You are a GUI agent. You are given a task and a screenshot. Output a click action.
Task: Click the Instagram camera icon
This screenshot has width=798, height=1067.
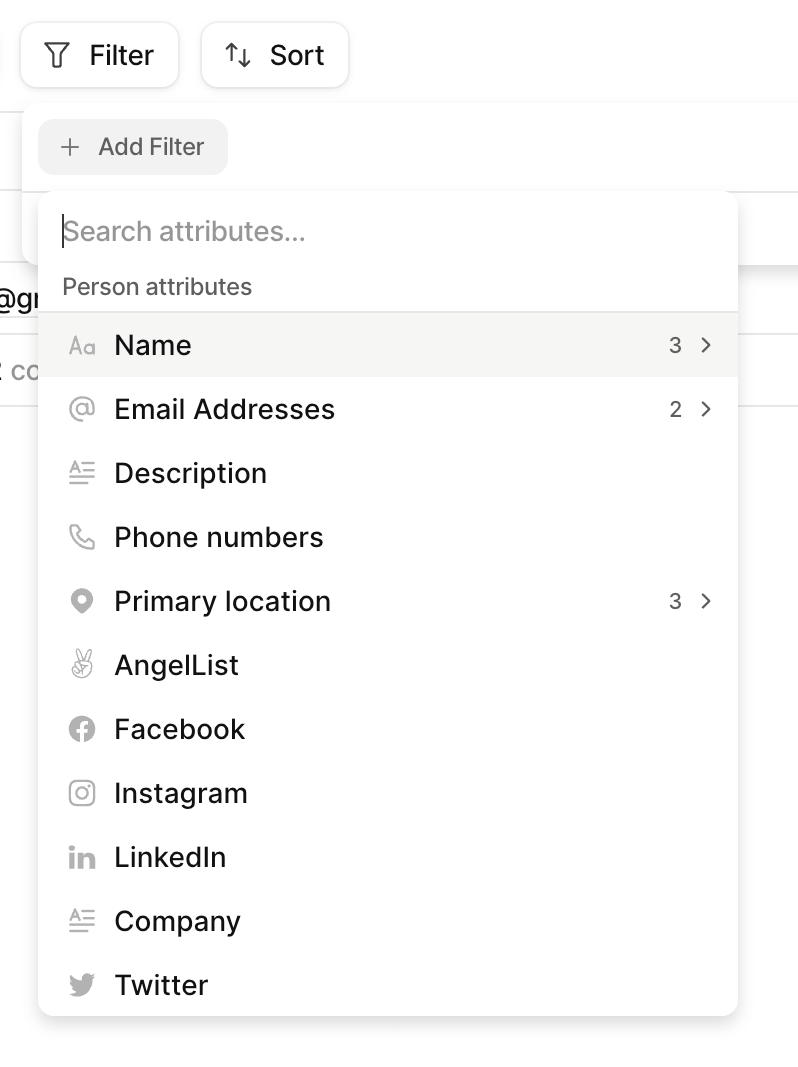coord(82,793)
